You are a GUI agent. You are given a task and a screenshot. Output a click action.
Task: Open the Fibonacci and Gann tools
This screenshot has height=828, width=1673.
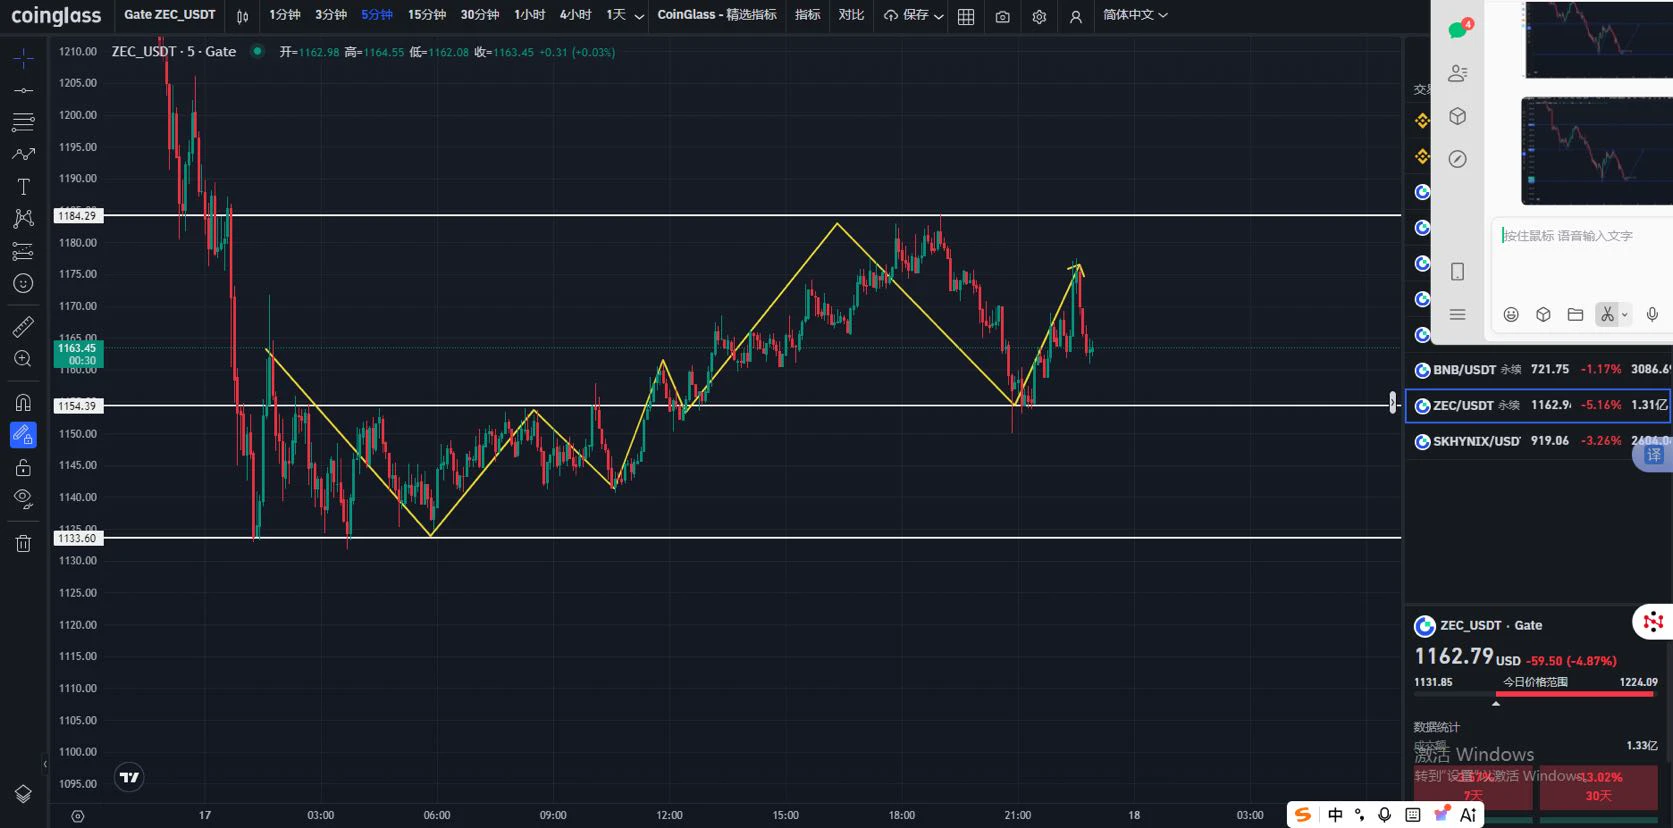pos(23,123)
